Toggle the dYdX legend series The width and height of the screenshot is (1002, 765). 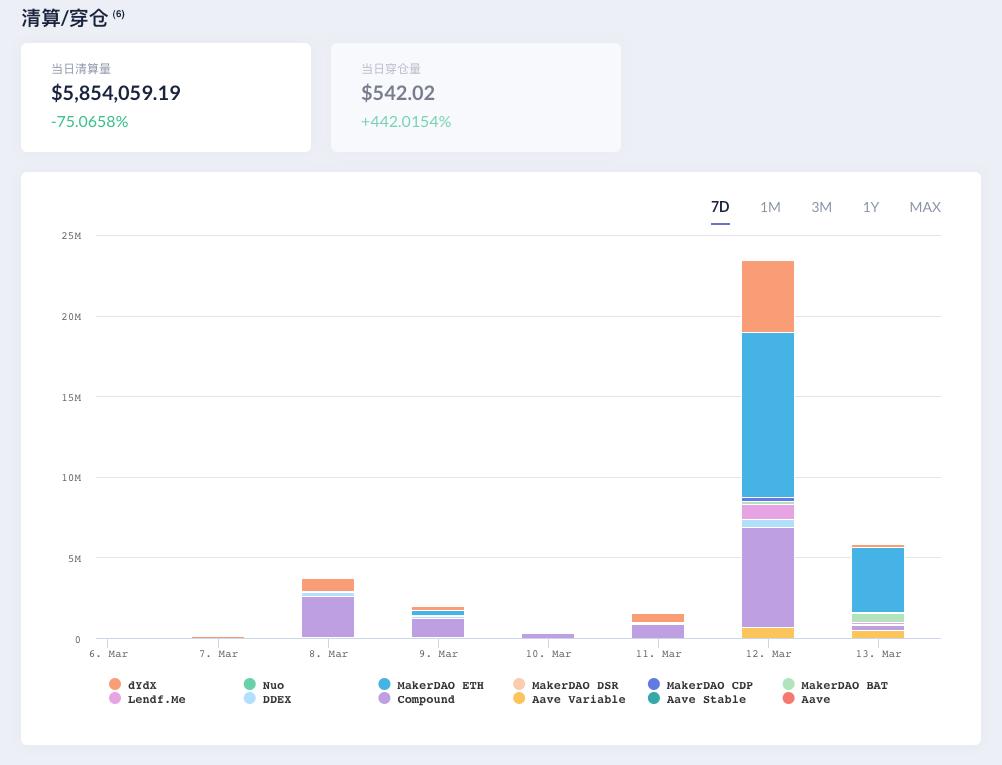click(141, 685)
